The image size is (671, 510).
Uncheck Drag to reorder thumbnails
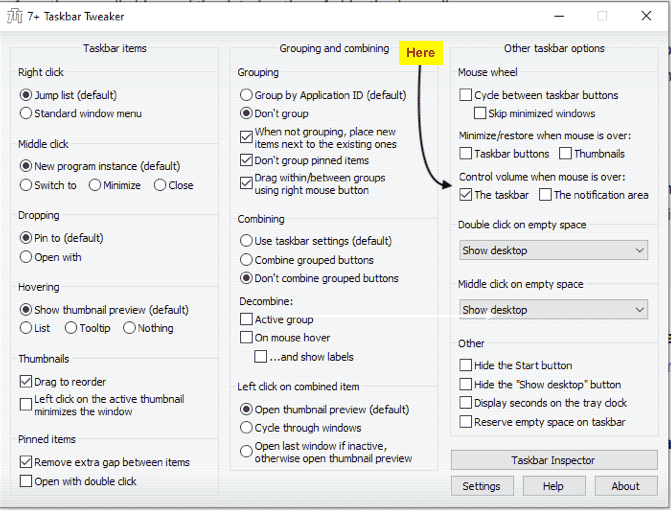click(x=27, y=382)
